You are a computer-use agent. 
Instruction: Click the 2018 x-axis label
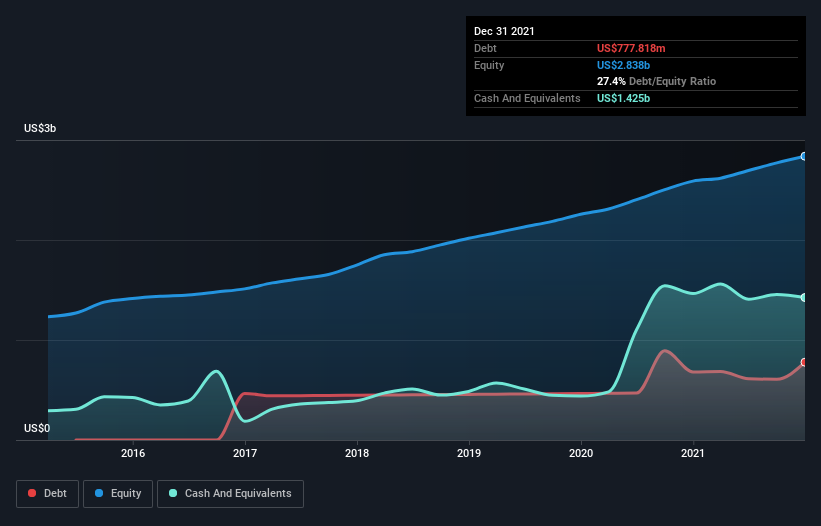(x=357, y=453)
